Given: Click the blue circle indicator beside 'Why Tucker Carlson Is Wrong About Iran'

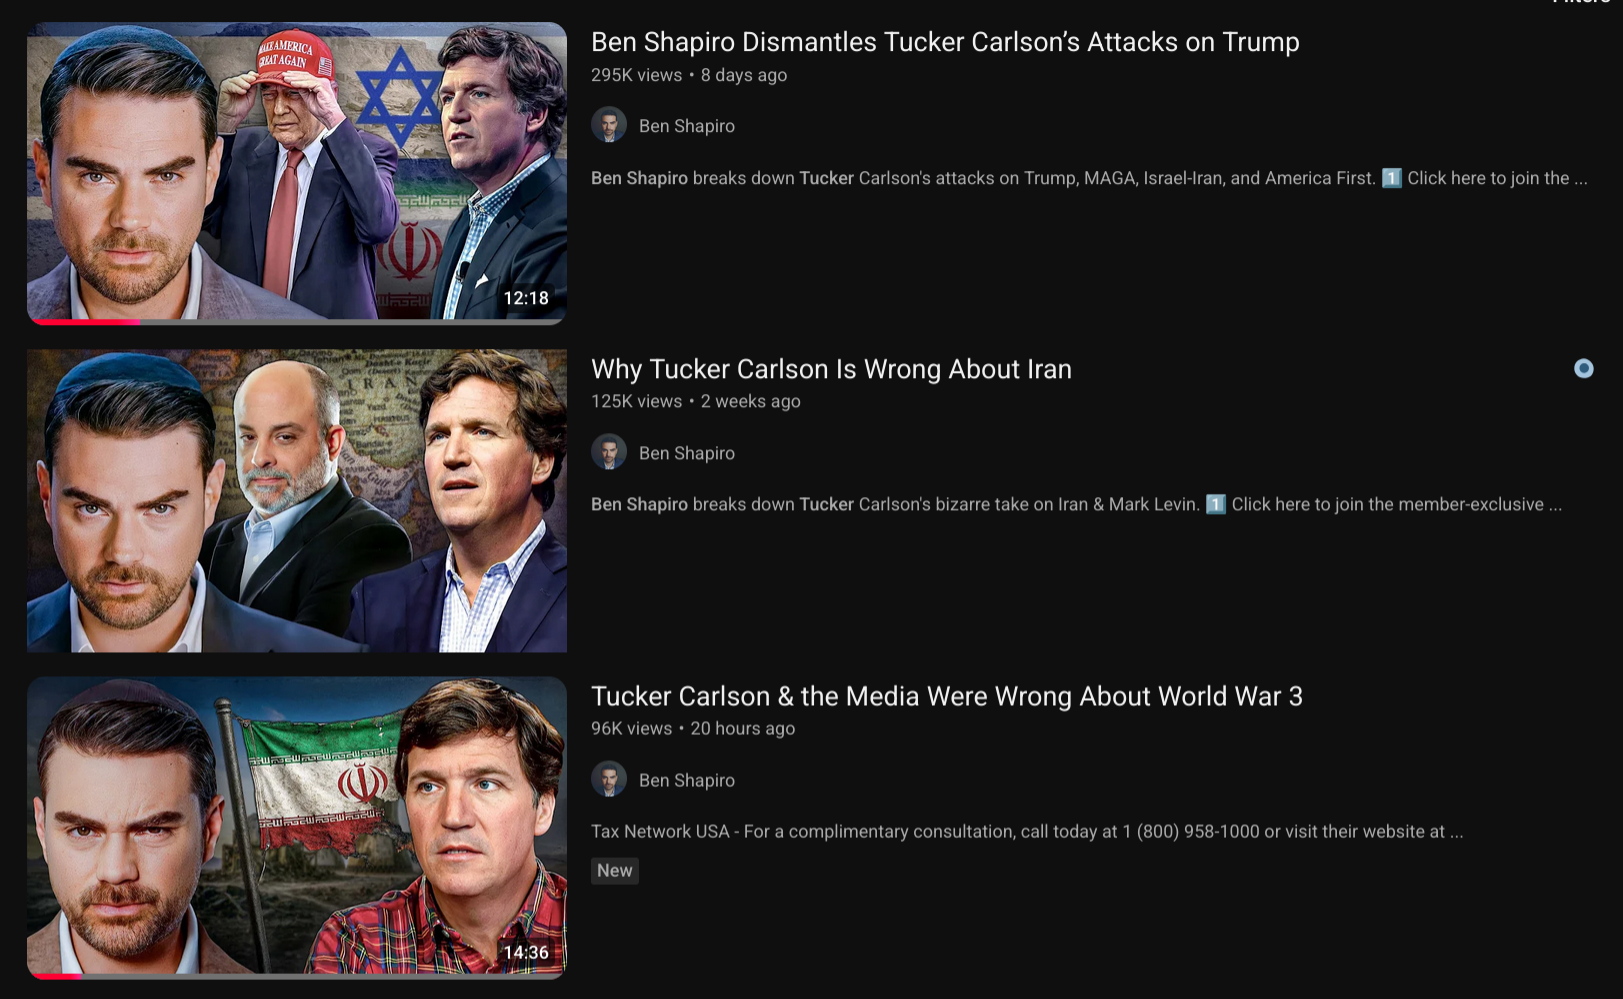Looking at the screenshot, I should pyautogui.click(x=1583, y=369).
